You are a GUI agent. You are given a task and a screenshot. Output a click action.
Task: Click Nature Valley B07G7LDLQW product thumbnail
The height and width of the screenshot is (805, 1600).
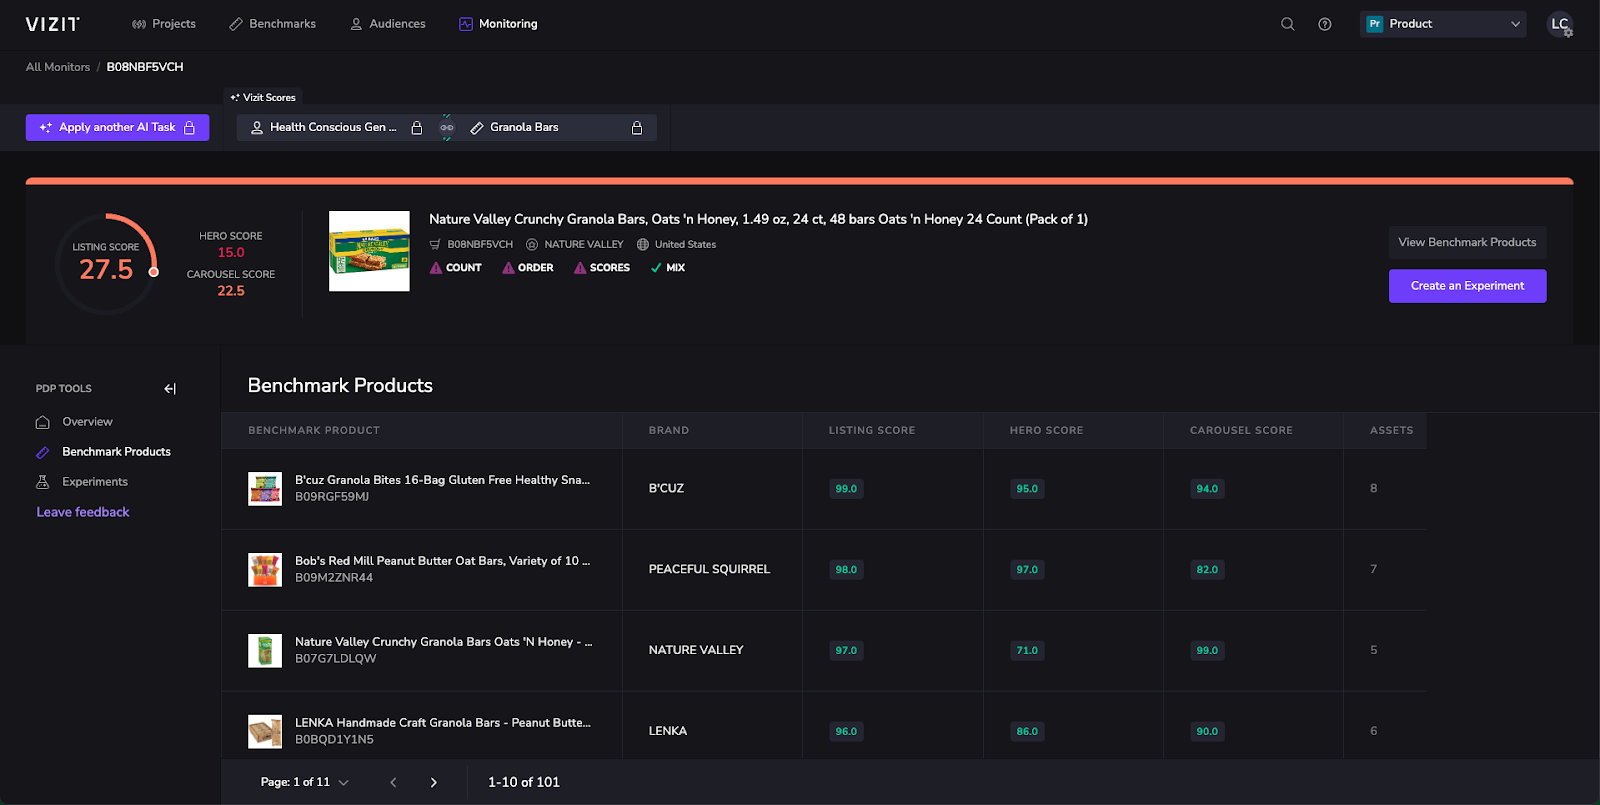(x=265, y=651)
